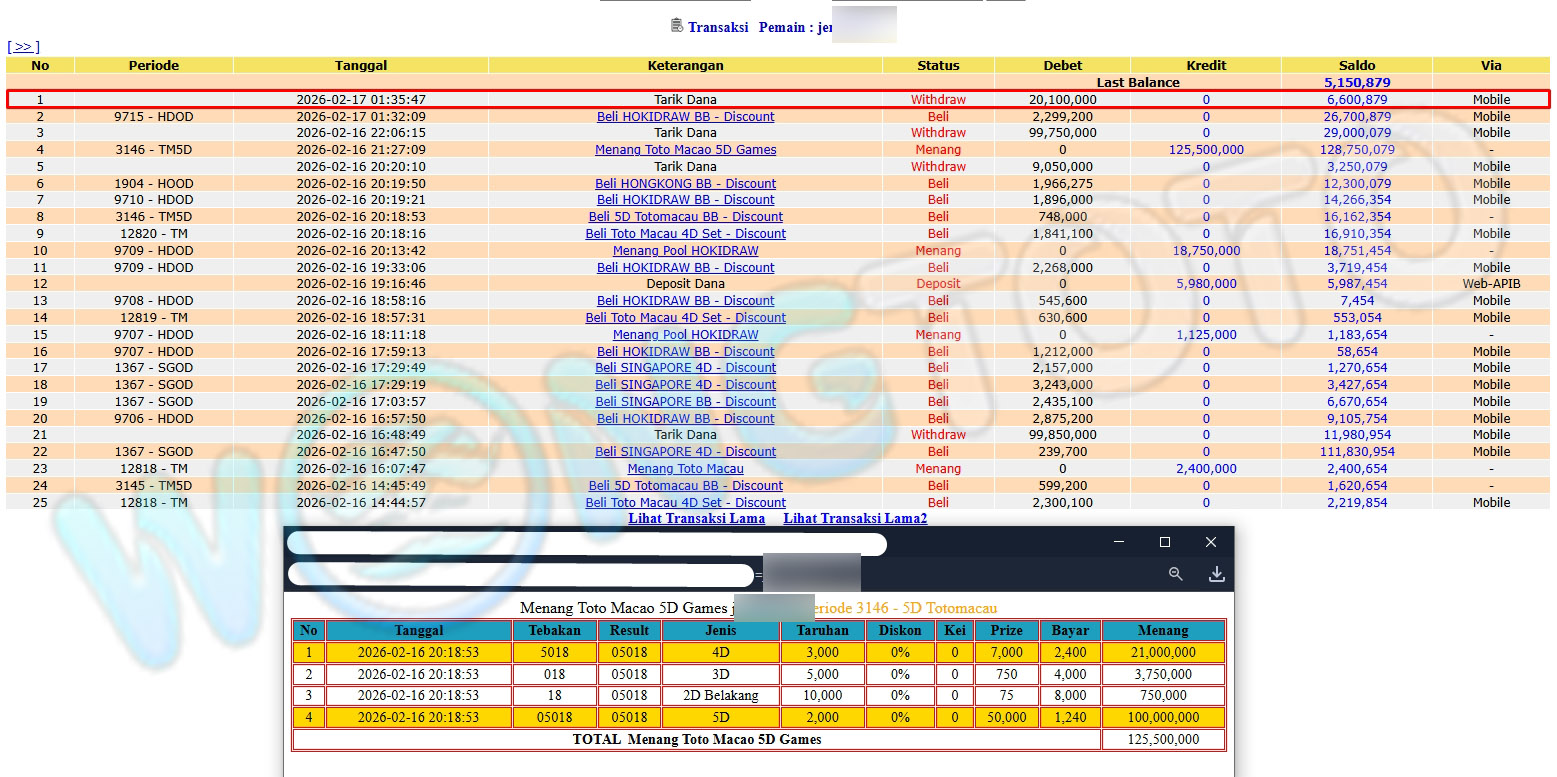The width and height of the screenshot is (1557, 777).
Task: Open Lihat Transaksi Lama link
Action: (x=696, y=518)
